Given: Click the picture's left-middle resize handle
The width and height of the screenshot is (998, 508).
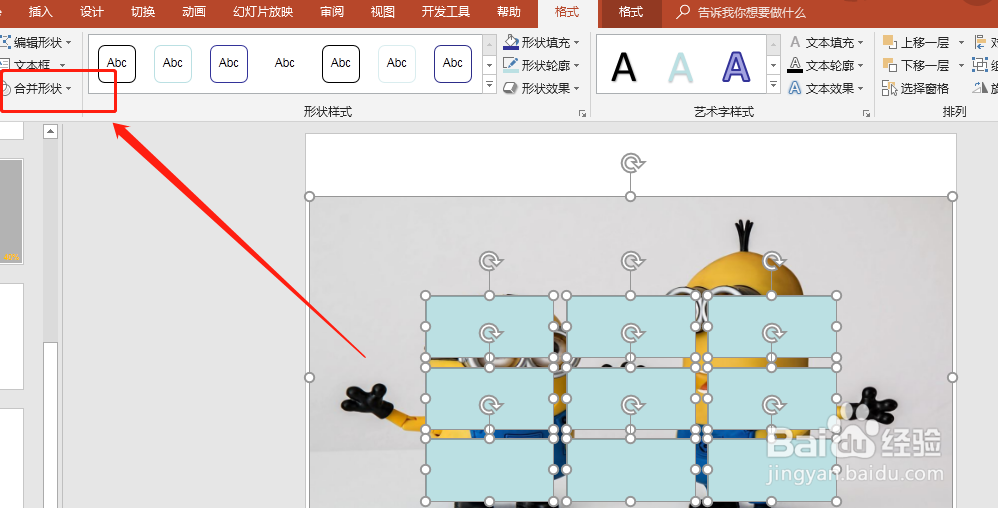Looking at the screenshot, I should click(309, 377).
